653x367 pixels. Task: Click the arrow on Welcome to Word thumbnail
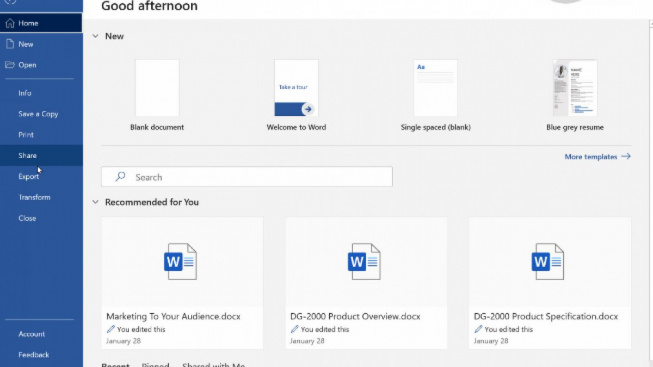[308, 109]
